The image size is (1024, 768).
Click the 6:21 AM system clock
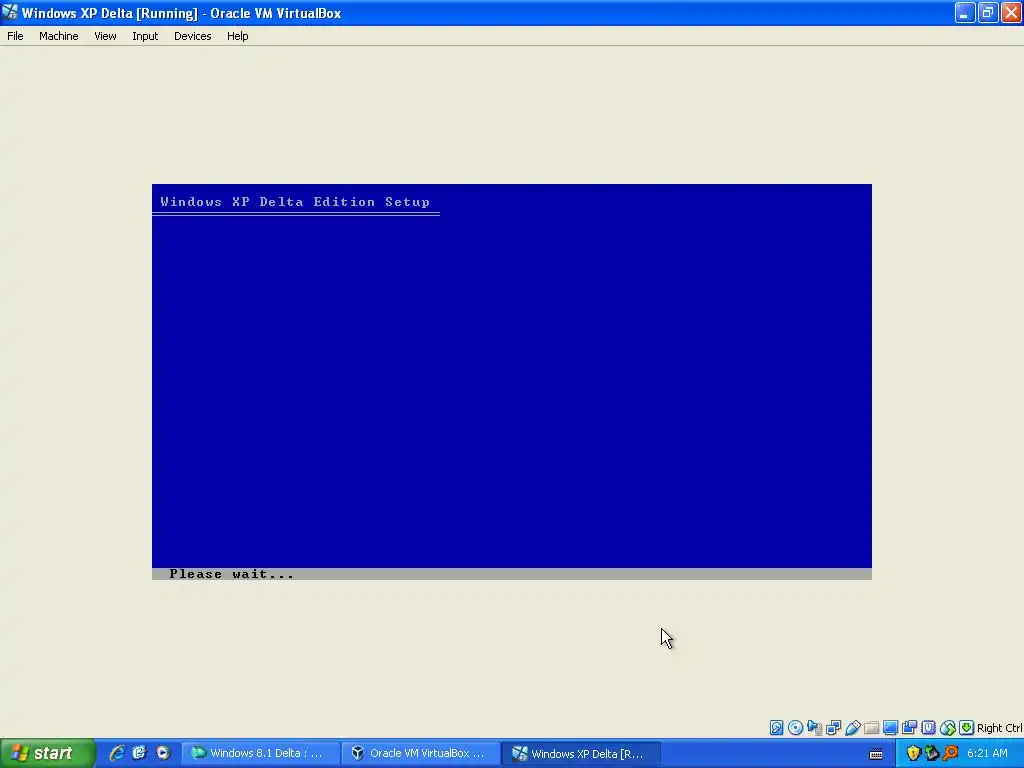click(987, 753)
